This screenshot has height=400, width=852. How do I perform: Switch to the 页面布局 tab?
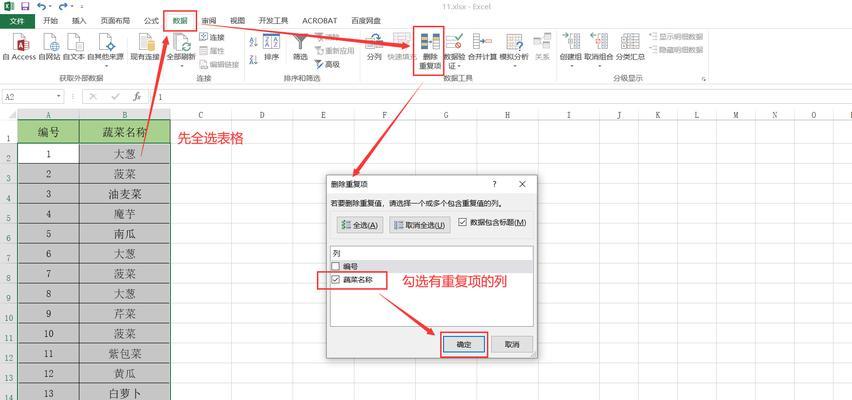pos(115,21)
